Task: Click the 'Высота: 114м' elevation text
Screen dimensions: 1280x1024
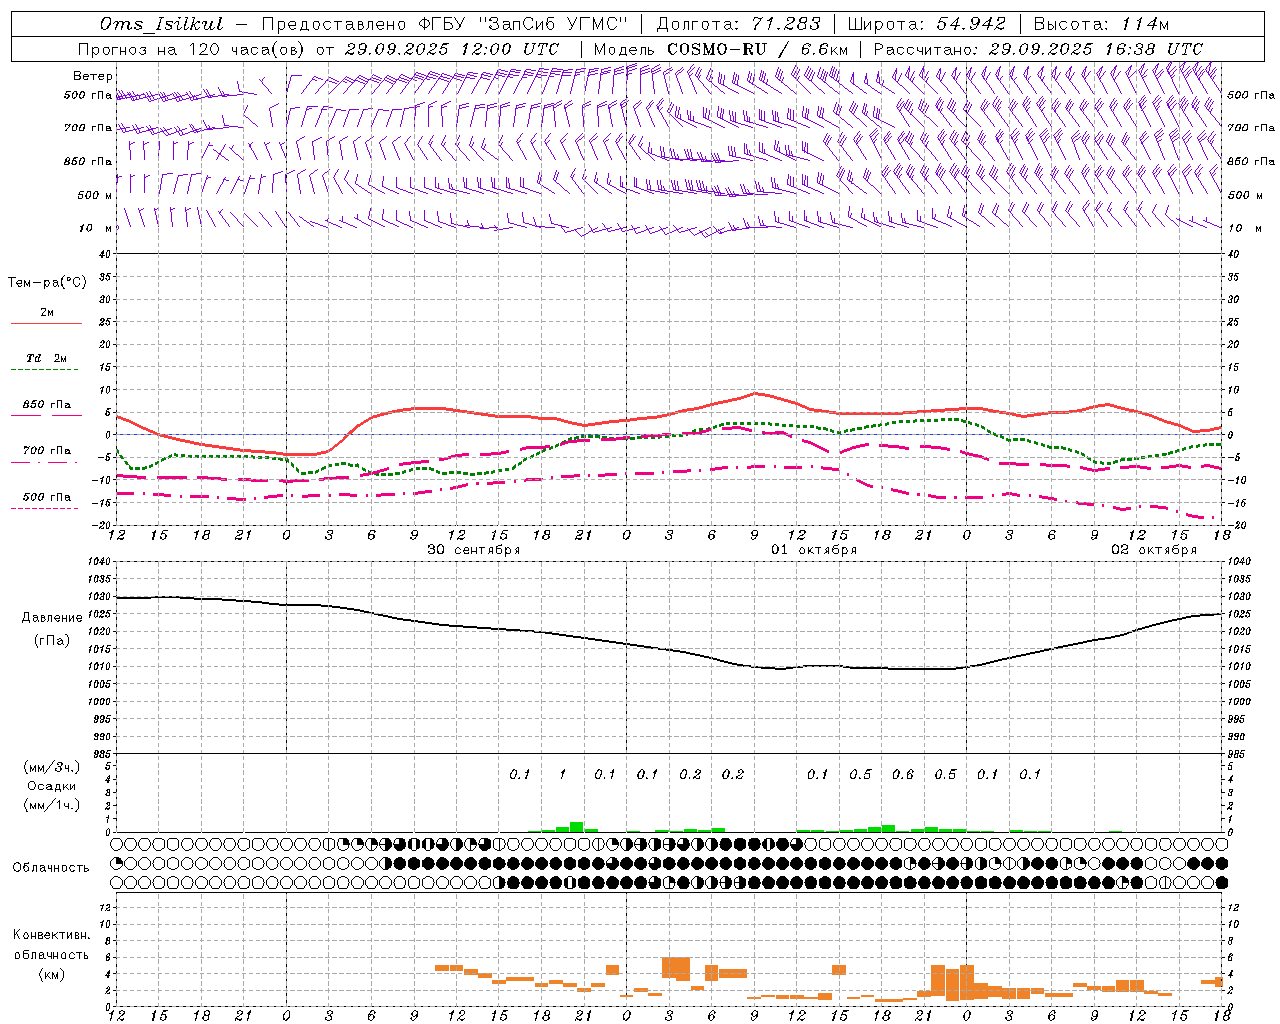Action: tap(1101, 24)
